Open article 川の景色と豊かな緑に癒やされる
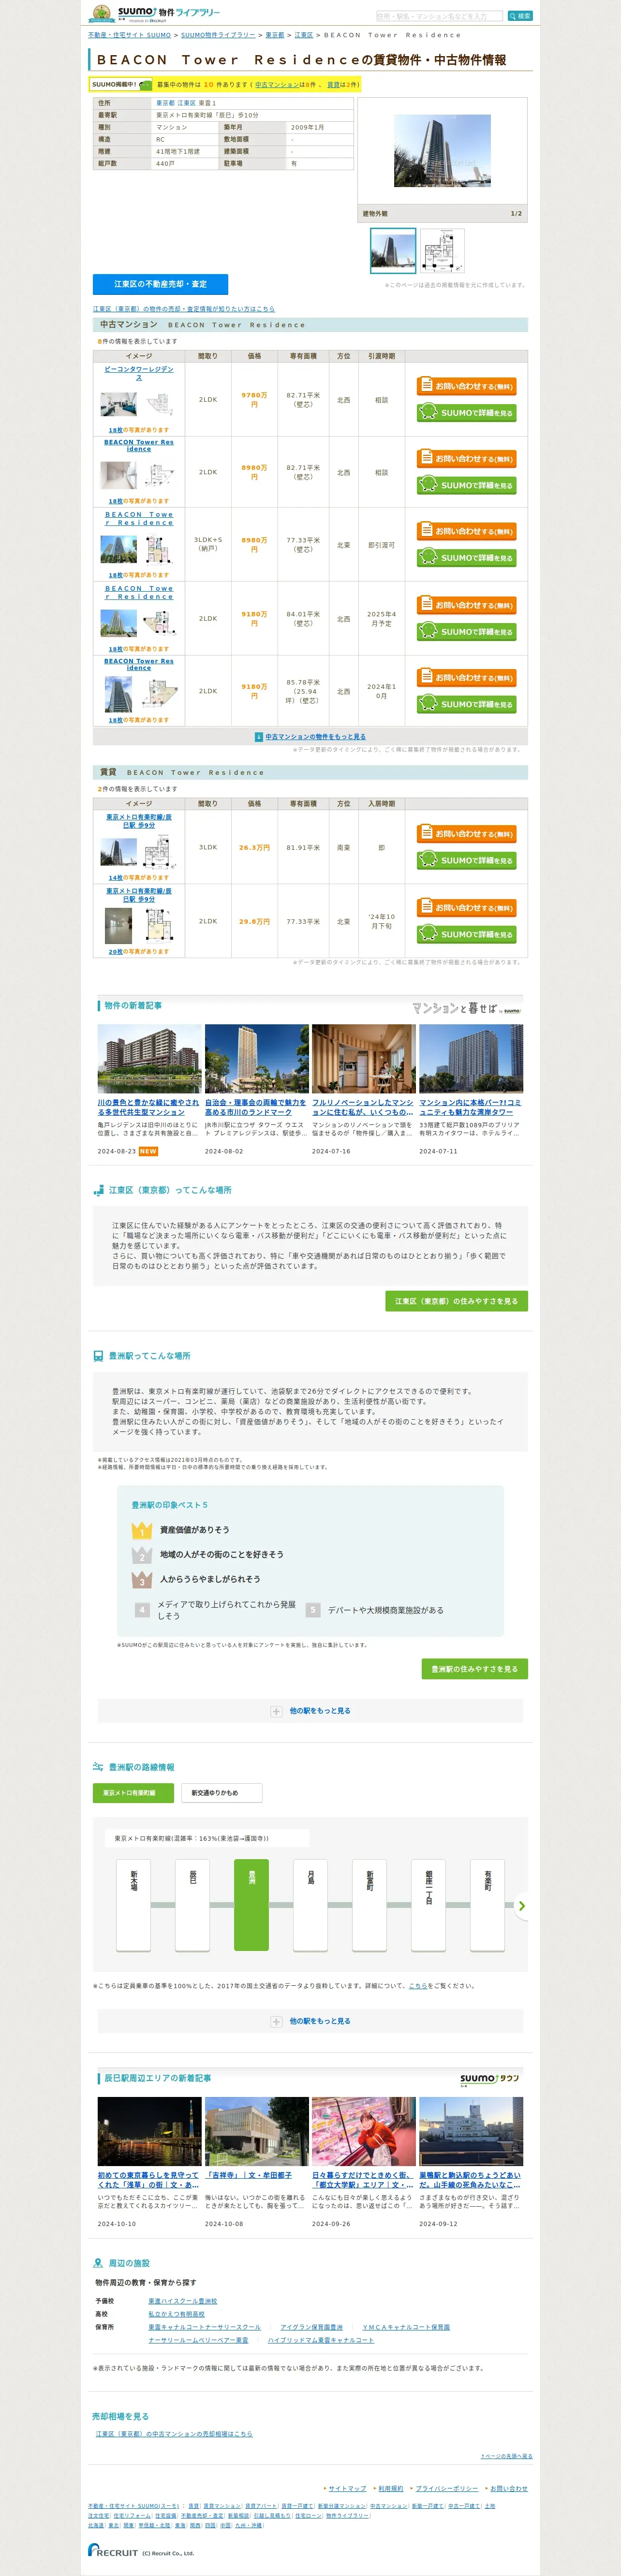This screenshot has width=621, height=2576. [x=149, y=1107]
